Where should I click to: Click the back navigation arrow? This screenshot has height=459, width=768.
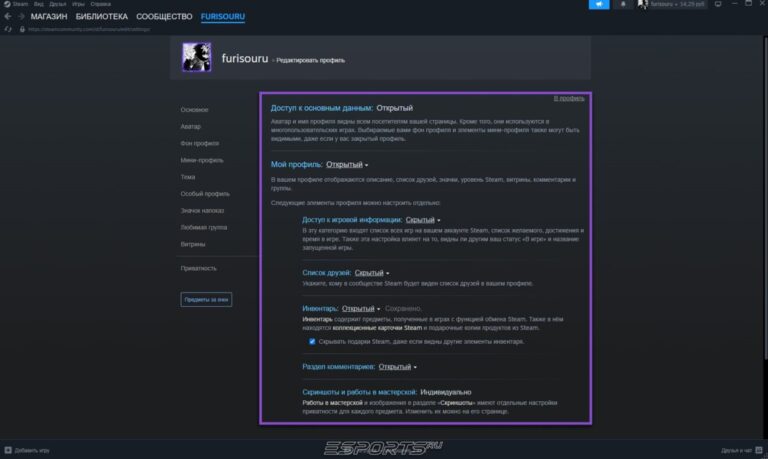point(8,17)
